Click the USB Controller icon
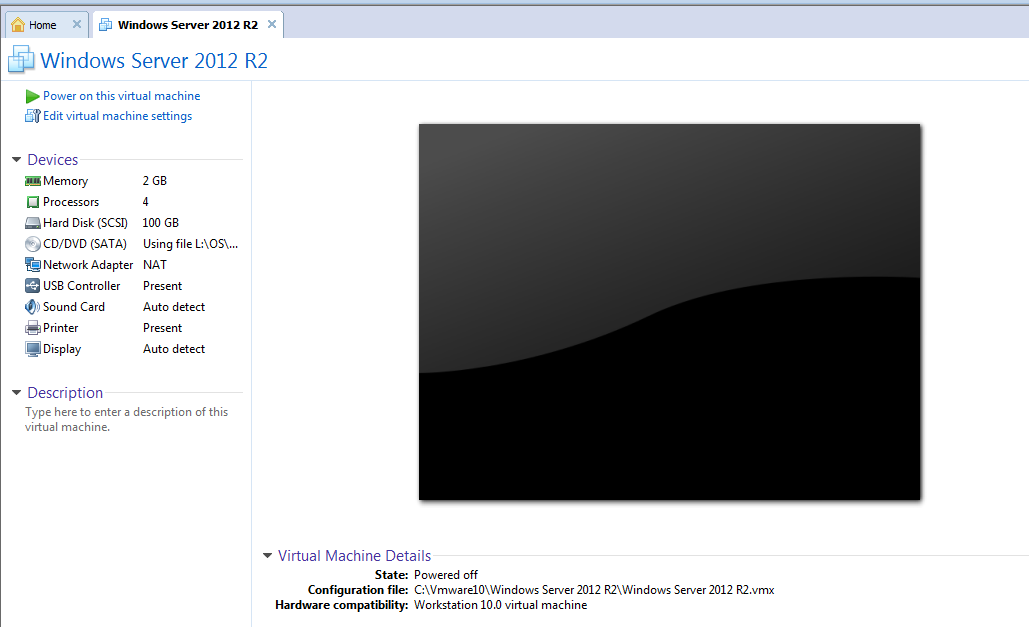Image resolution: width=1029 pixels, height=627 pixels. pyautogui.click(x=33, y=286)
